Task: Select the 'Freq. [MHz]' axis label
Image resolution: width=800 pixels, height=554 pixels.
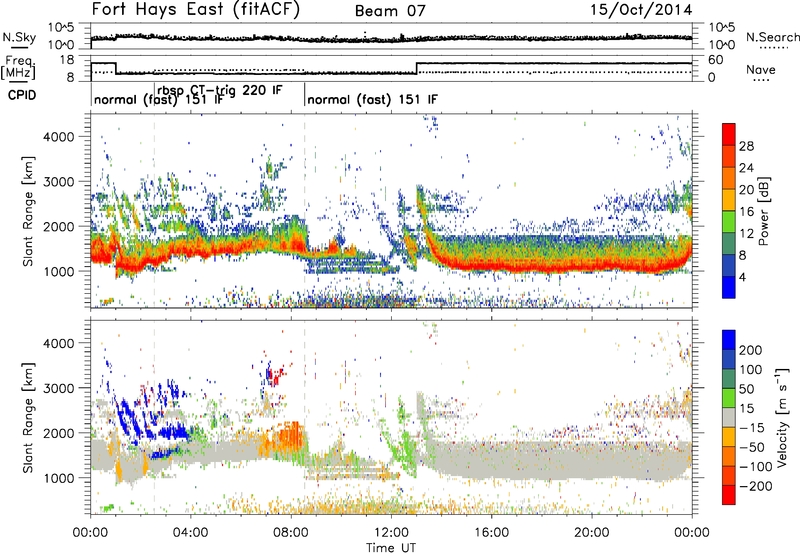Action: click(18, 67)
